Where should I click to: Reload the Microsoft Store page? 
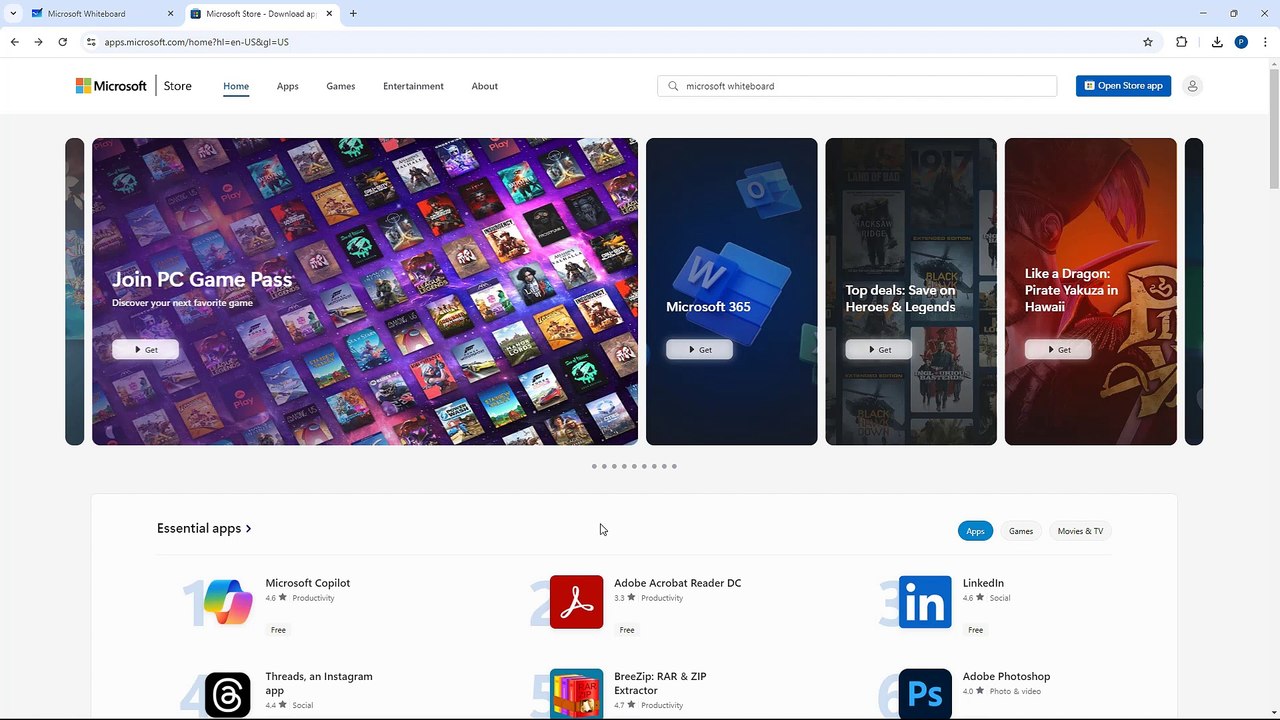[62, 42]
